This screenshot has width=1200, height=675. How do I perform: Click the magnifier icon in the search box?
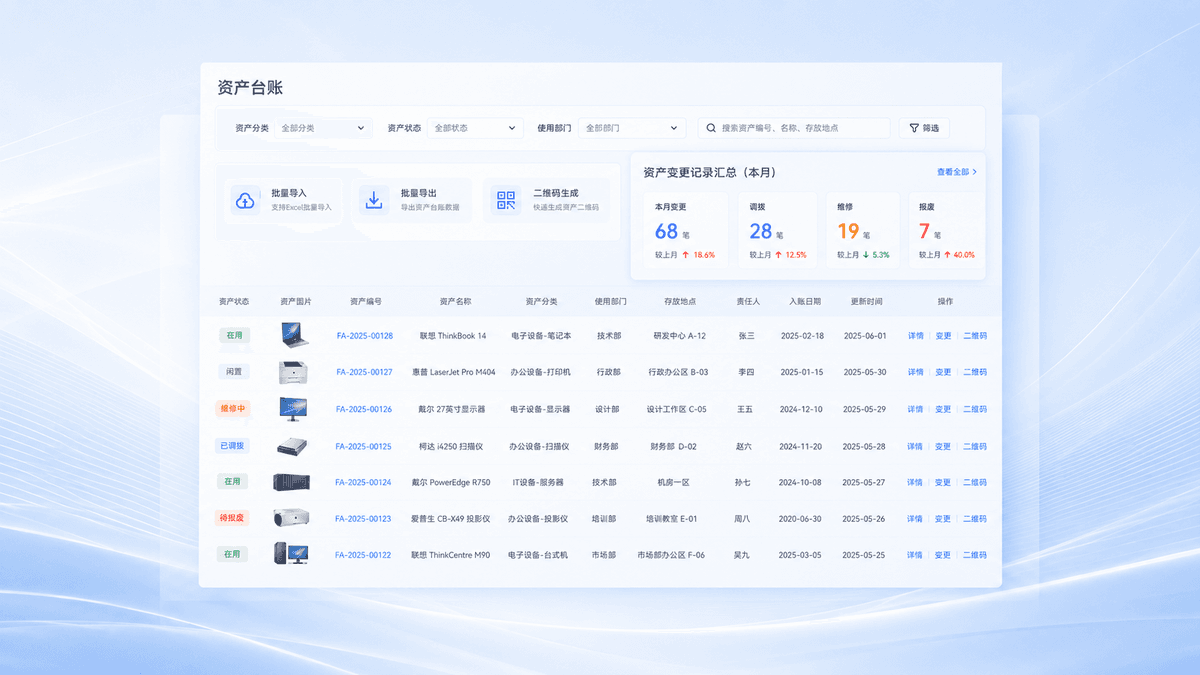coord(711,128)
